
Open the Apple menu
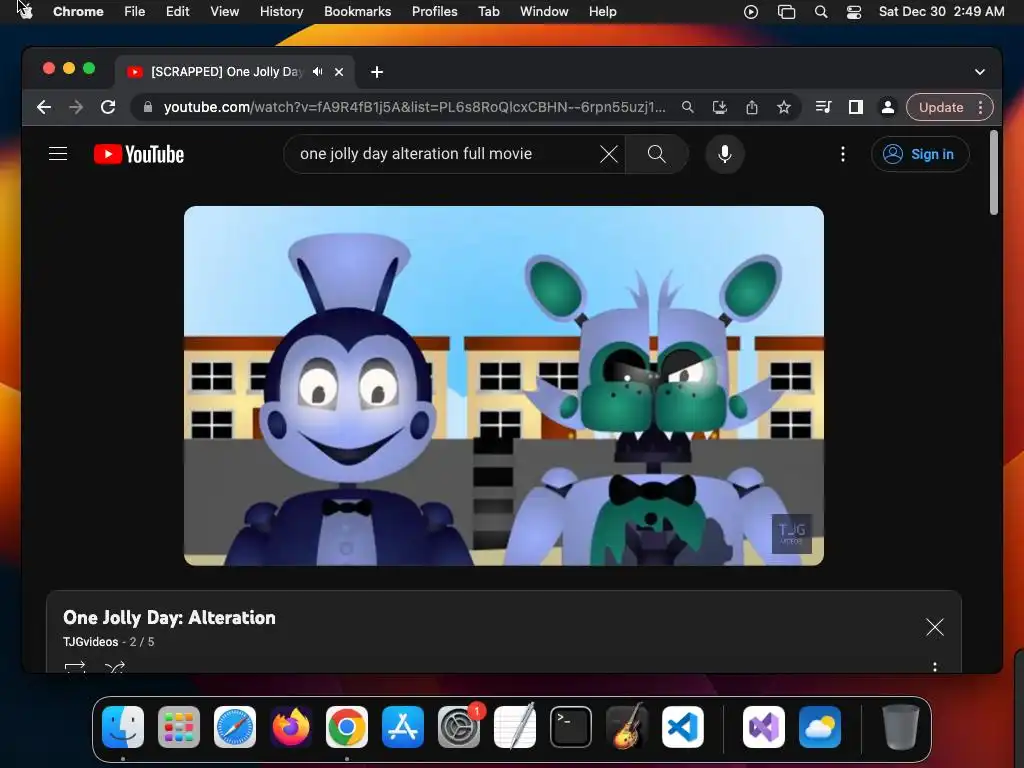26,11
